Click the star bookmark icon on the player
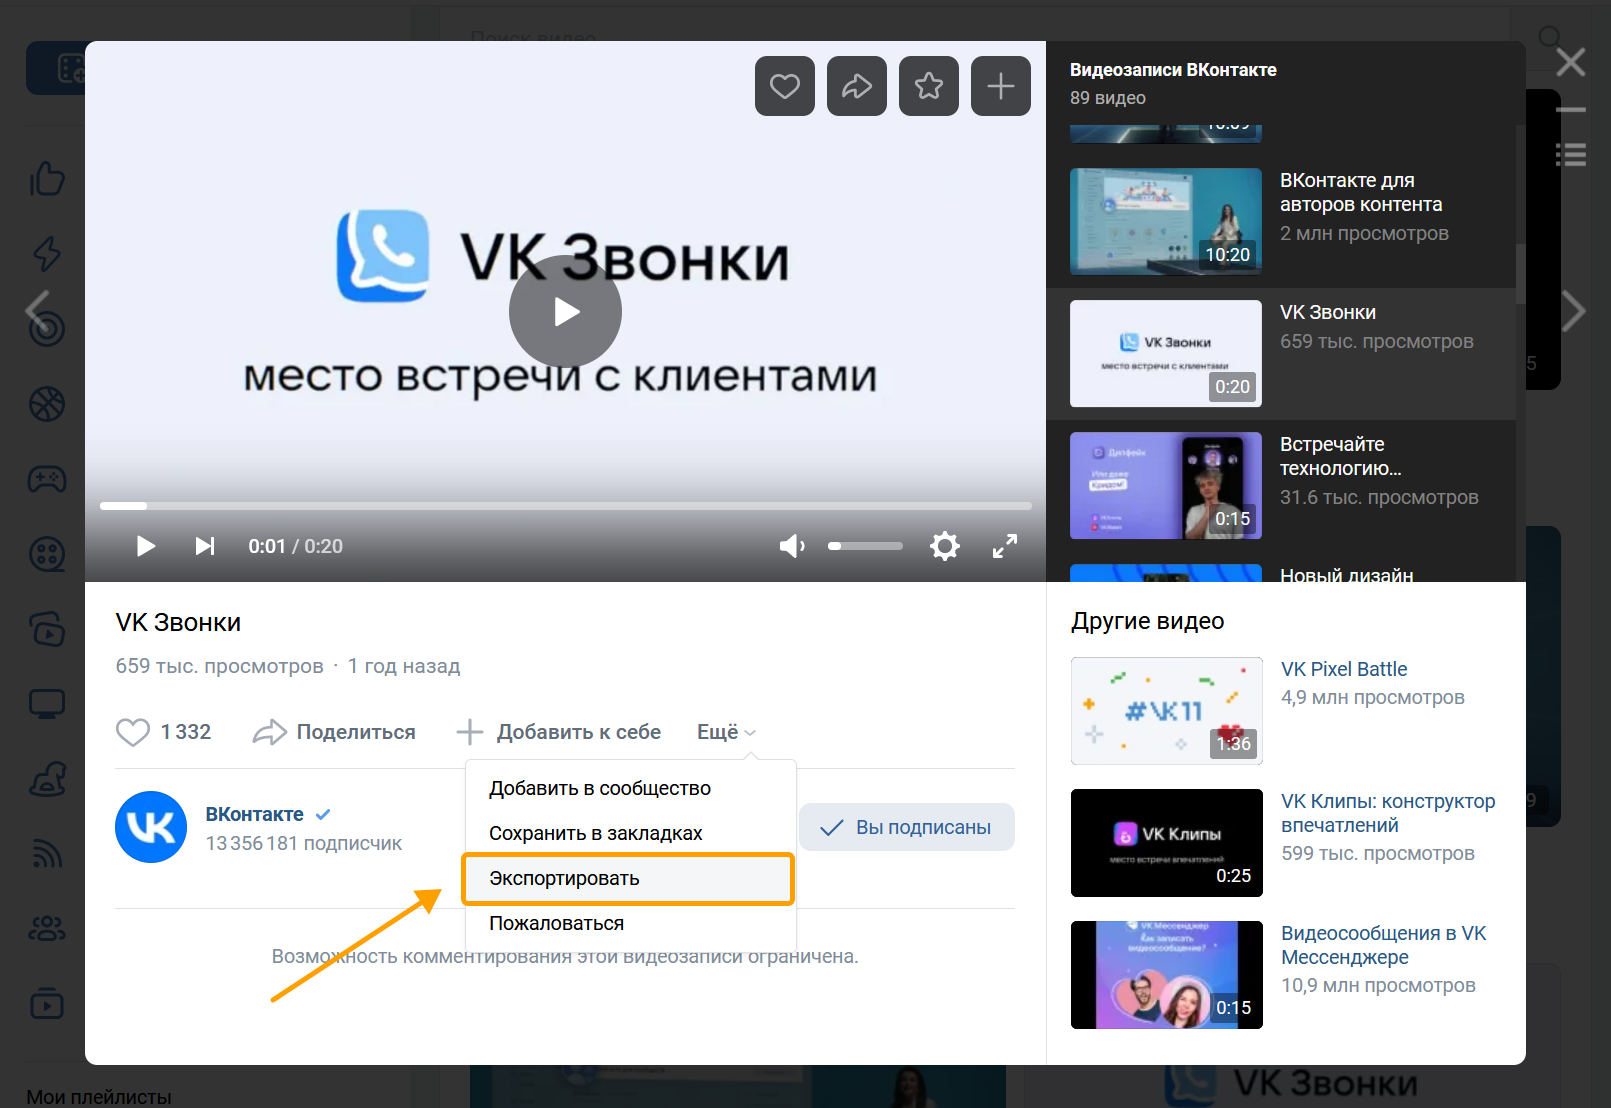 928,86
